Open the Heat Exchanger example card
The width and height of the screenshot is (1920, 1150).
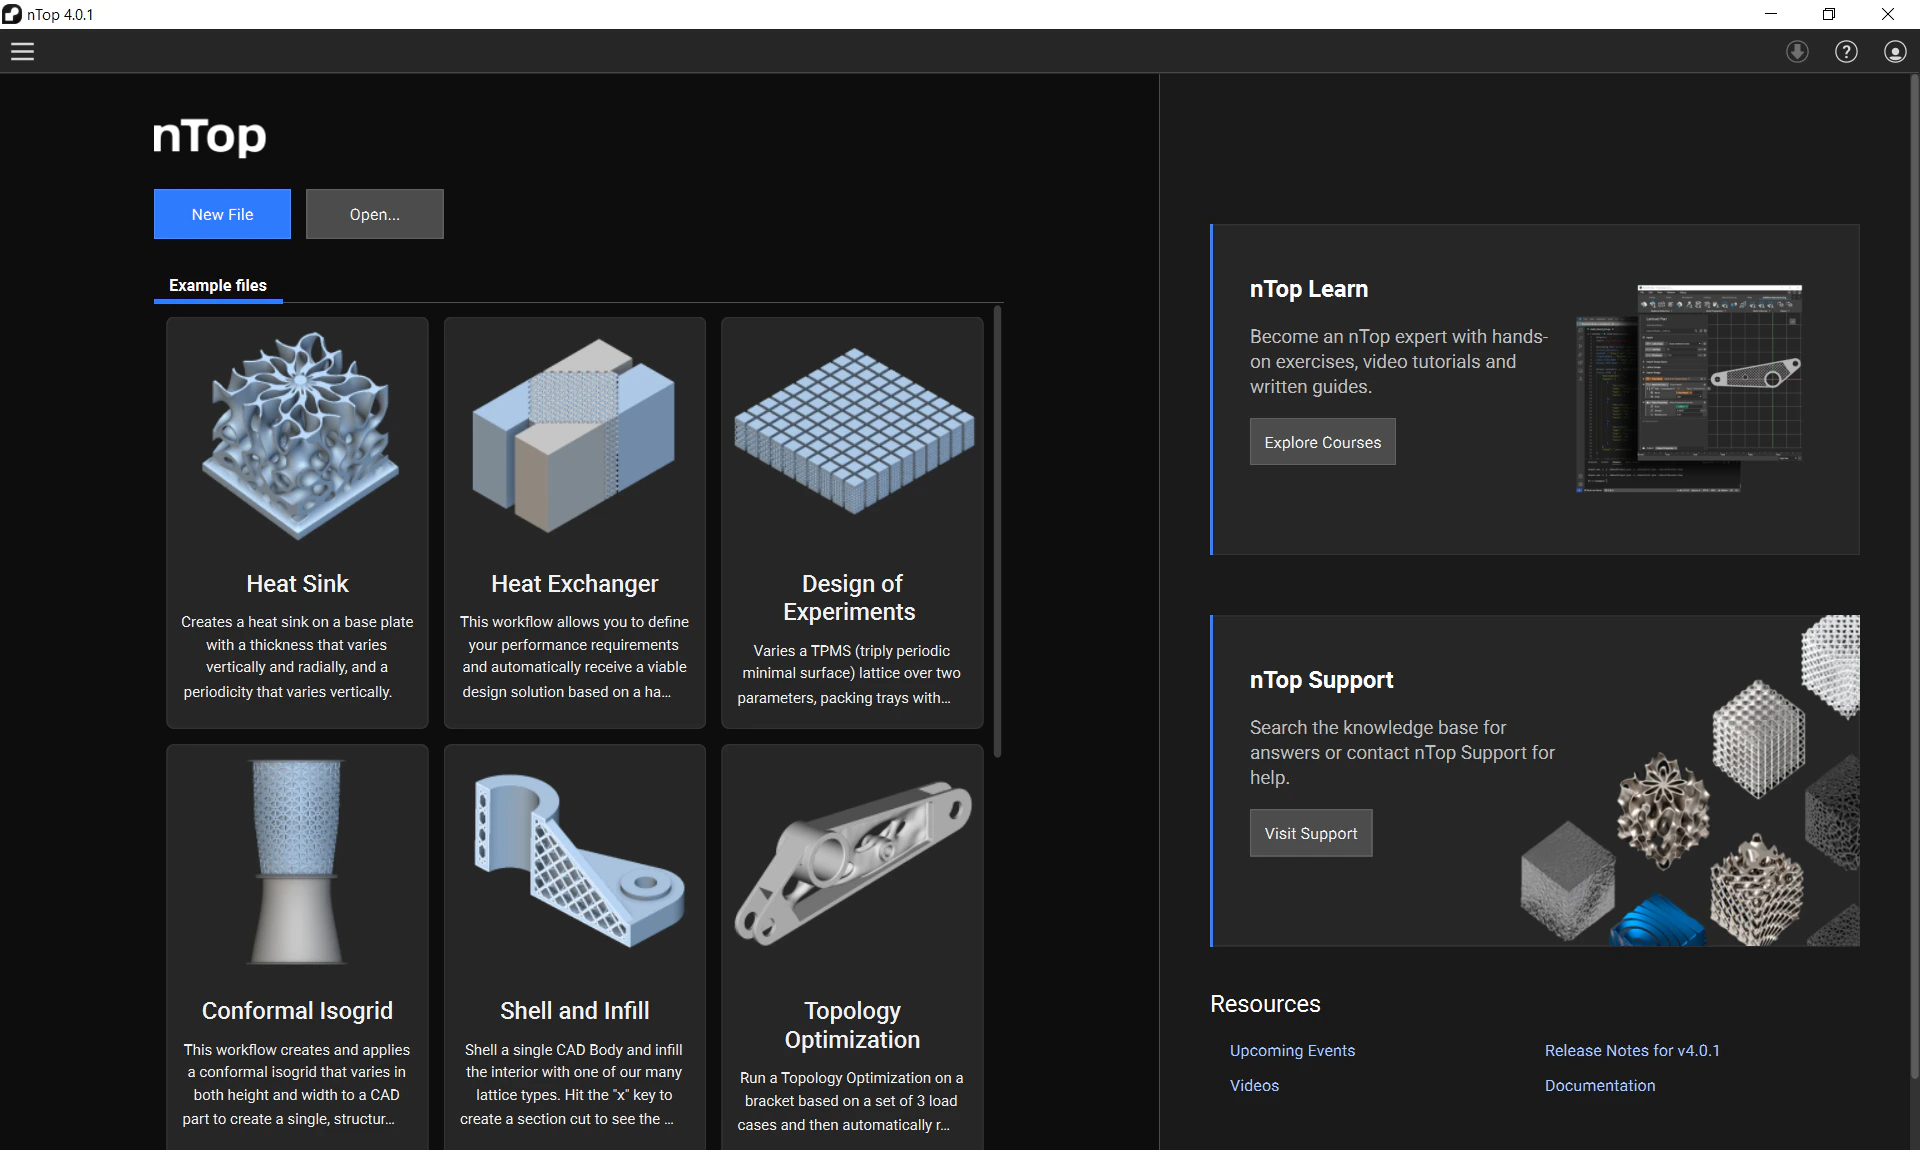[x=574, y=522]
